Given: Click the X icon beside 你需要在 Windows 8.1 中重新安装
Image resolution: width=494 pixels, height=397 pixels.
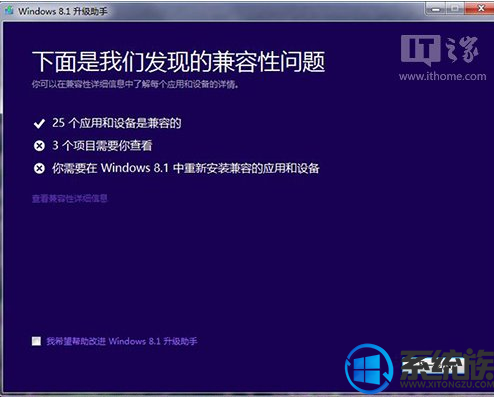Looking at the screenshot, I should (x=39, y=168).
